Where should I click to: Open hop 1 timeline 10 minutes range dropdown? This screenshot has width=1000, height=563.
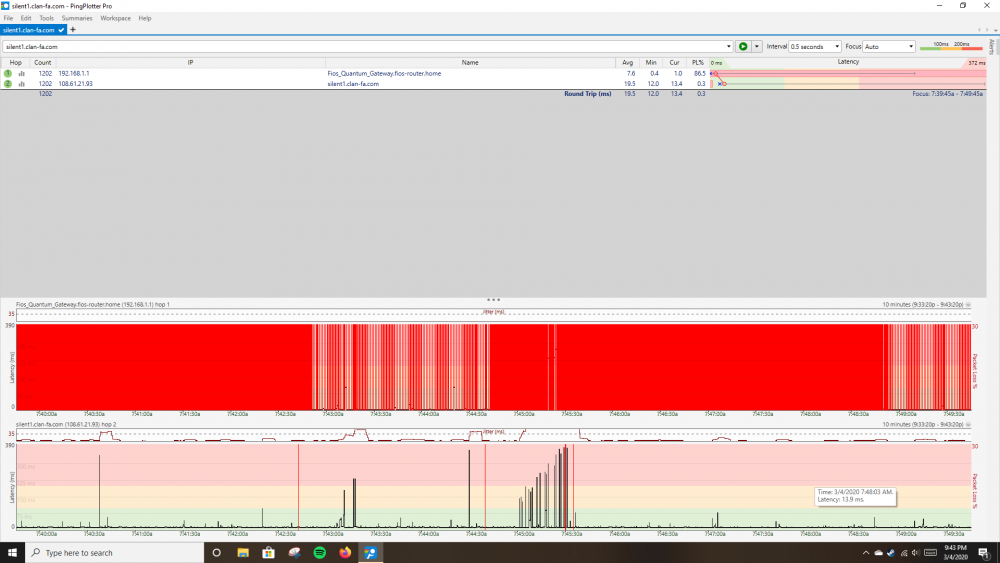[968, 305]
